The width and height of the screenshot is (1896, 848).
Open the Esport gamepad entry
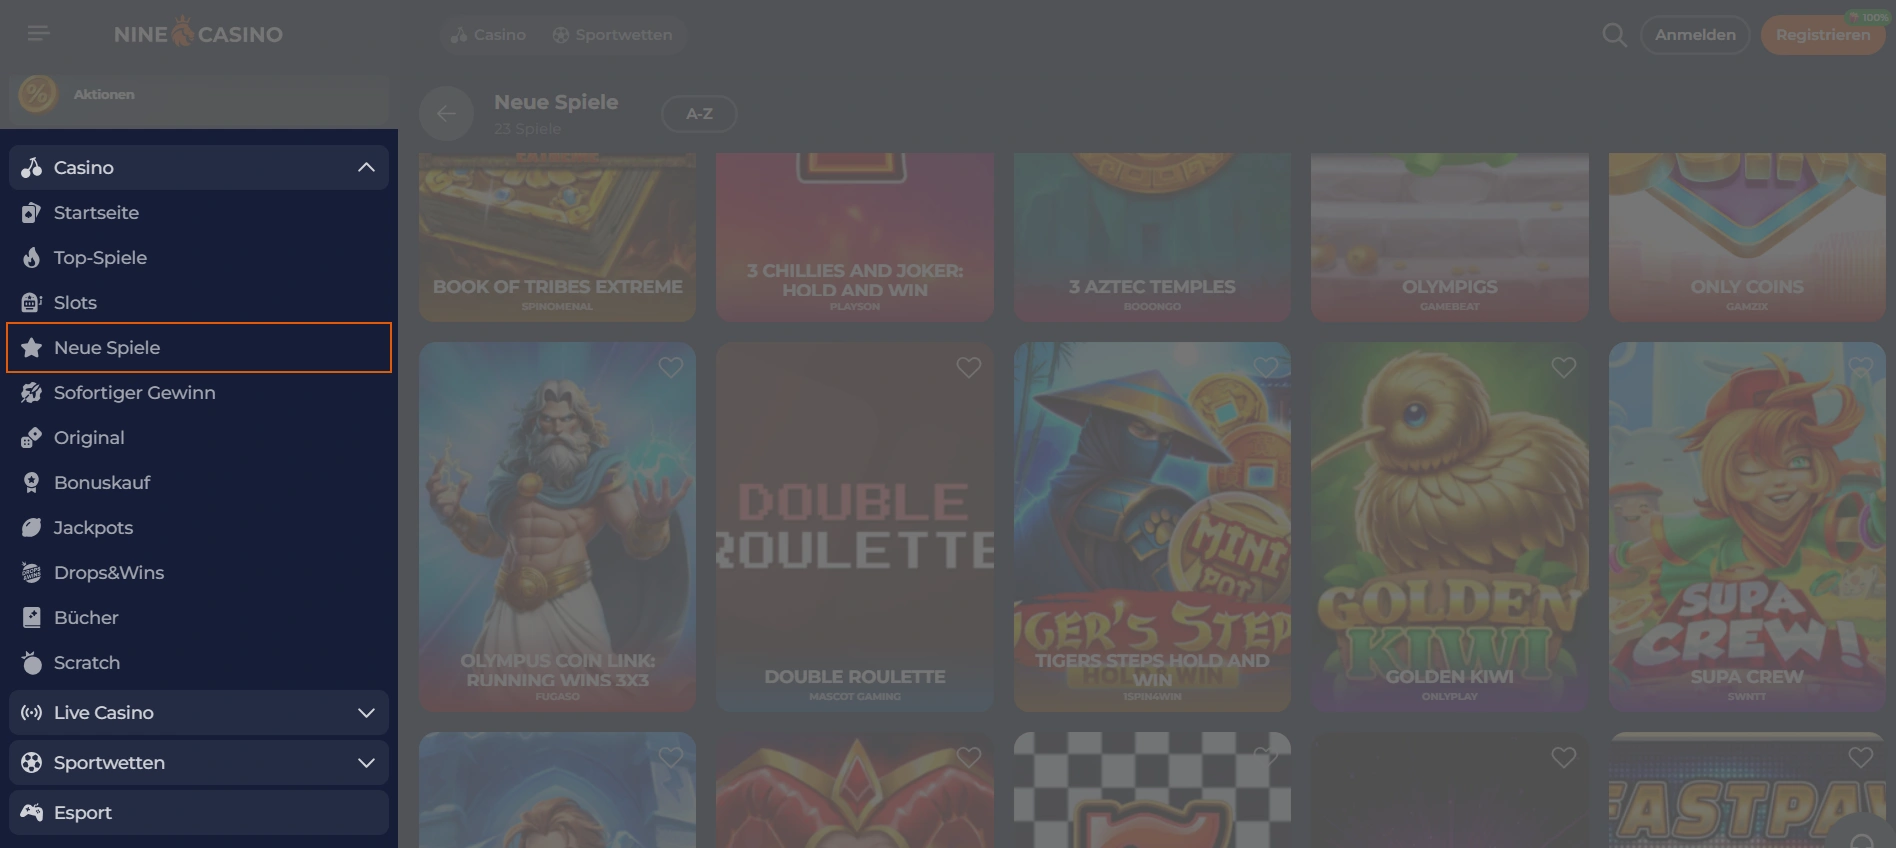82,813
